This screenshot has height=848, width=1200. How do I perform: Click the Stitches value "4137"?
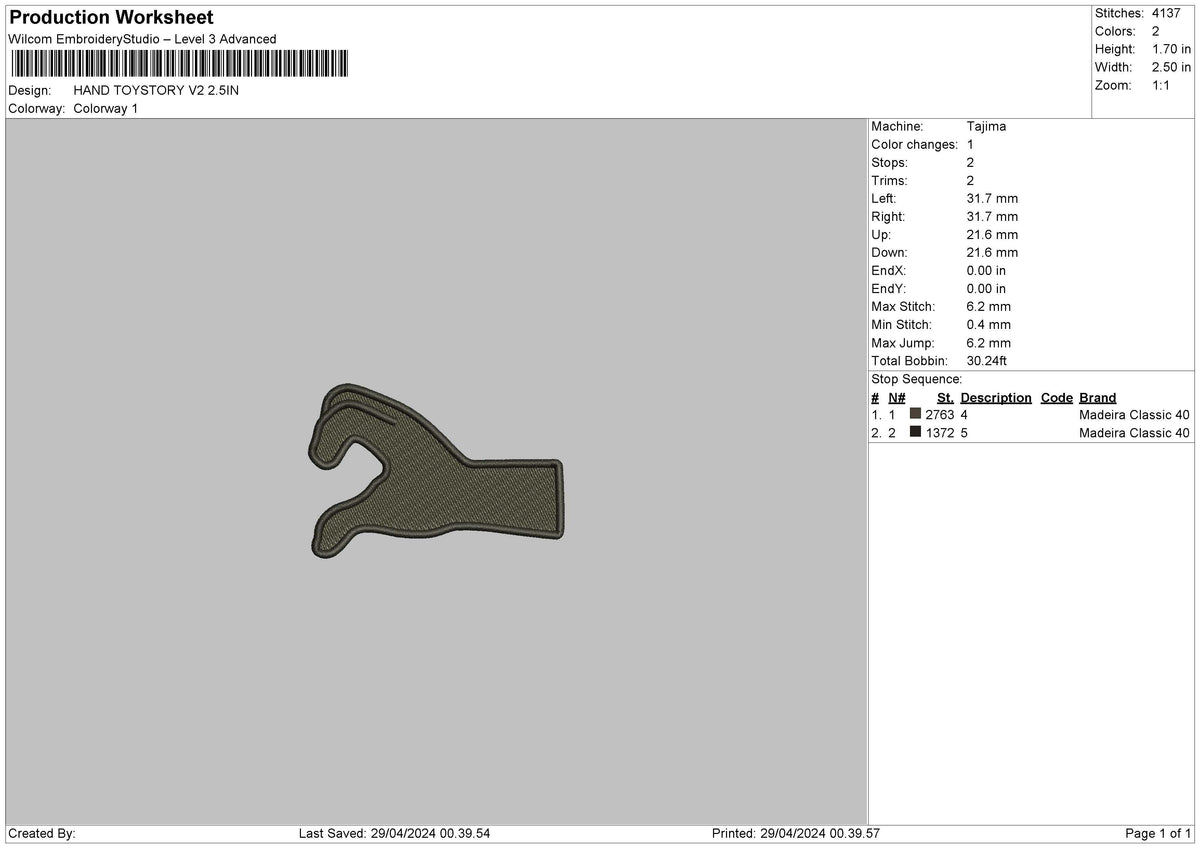coord(1168,13)
